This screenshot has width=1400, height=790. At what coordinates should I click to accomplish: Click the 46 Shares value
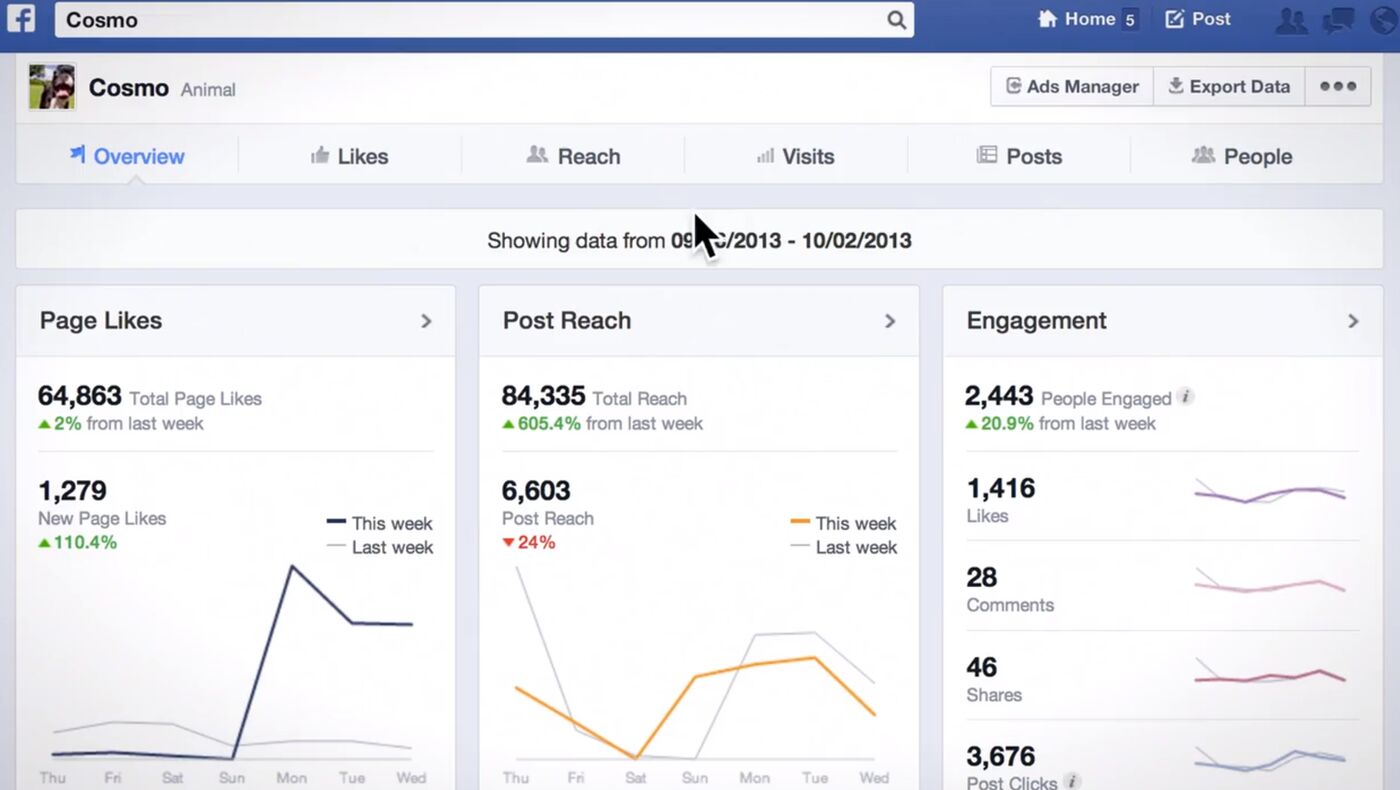coord(982,667)
